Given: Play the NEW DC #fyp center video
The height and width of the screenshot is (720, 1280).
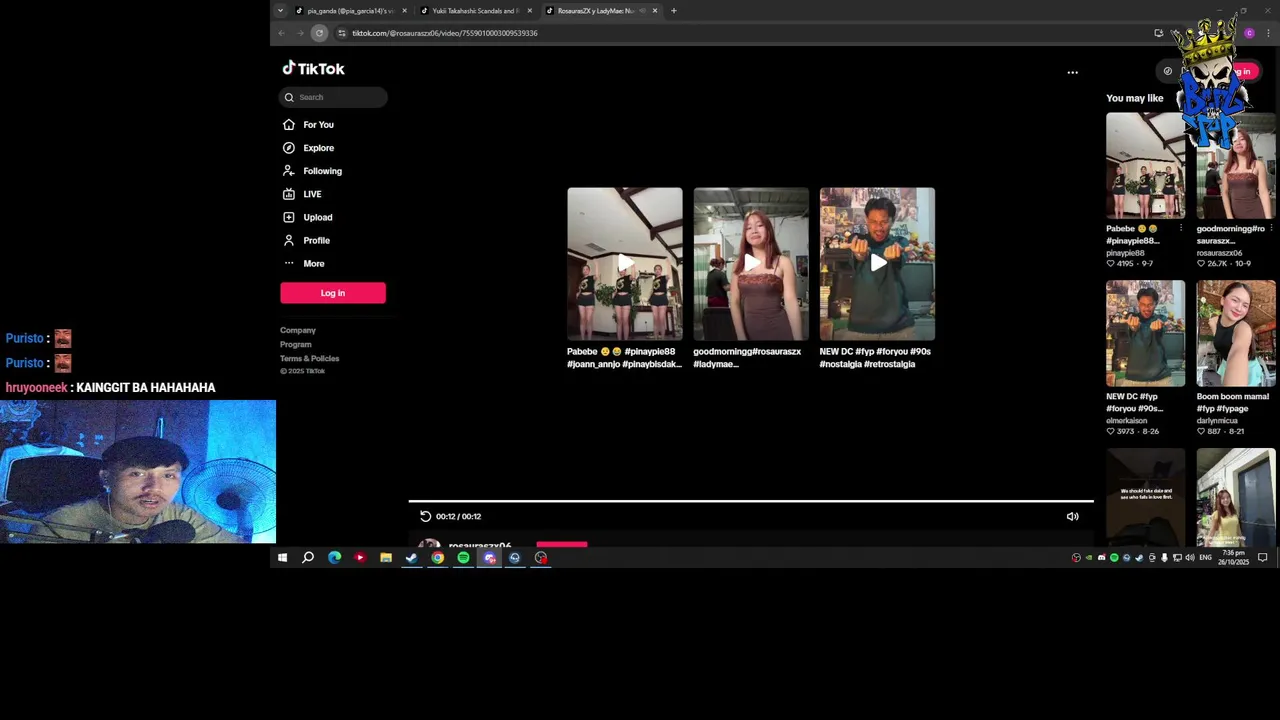Looking at the screenshot, I should point(877,264).
